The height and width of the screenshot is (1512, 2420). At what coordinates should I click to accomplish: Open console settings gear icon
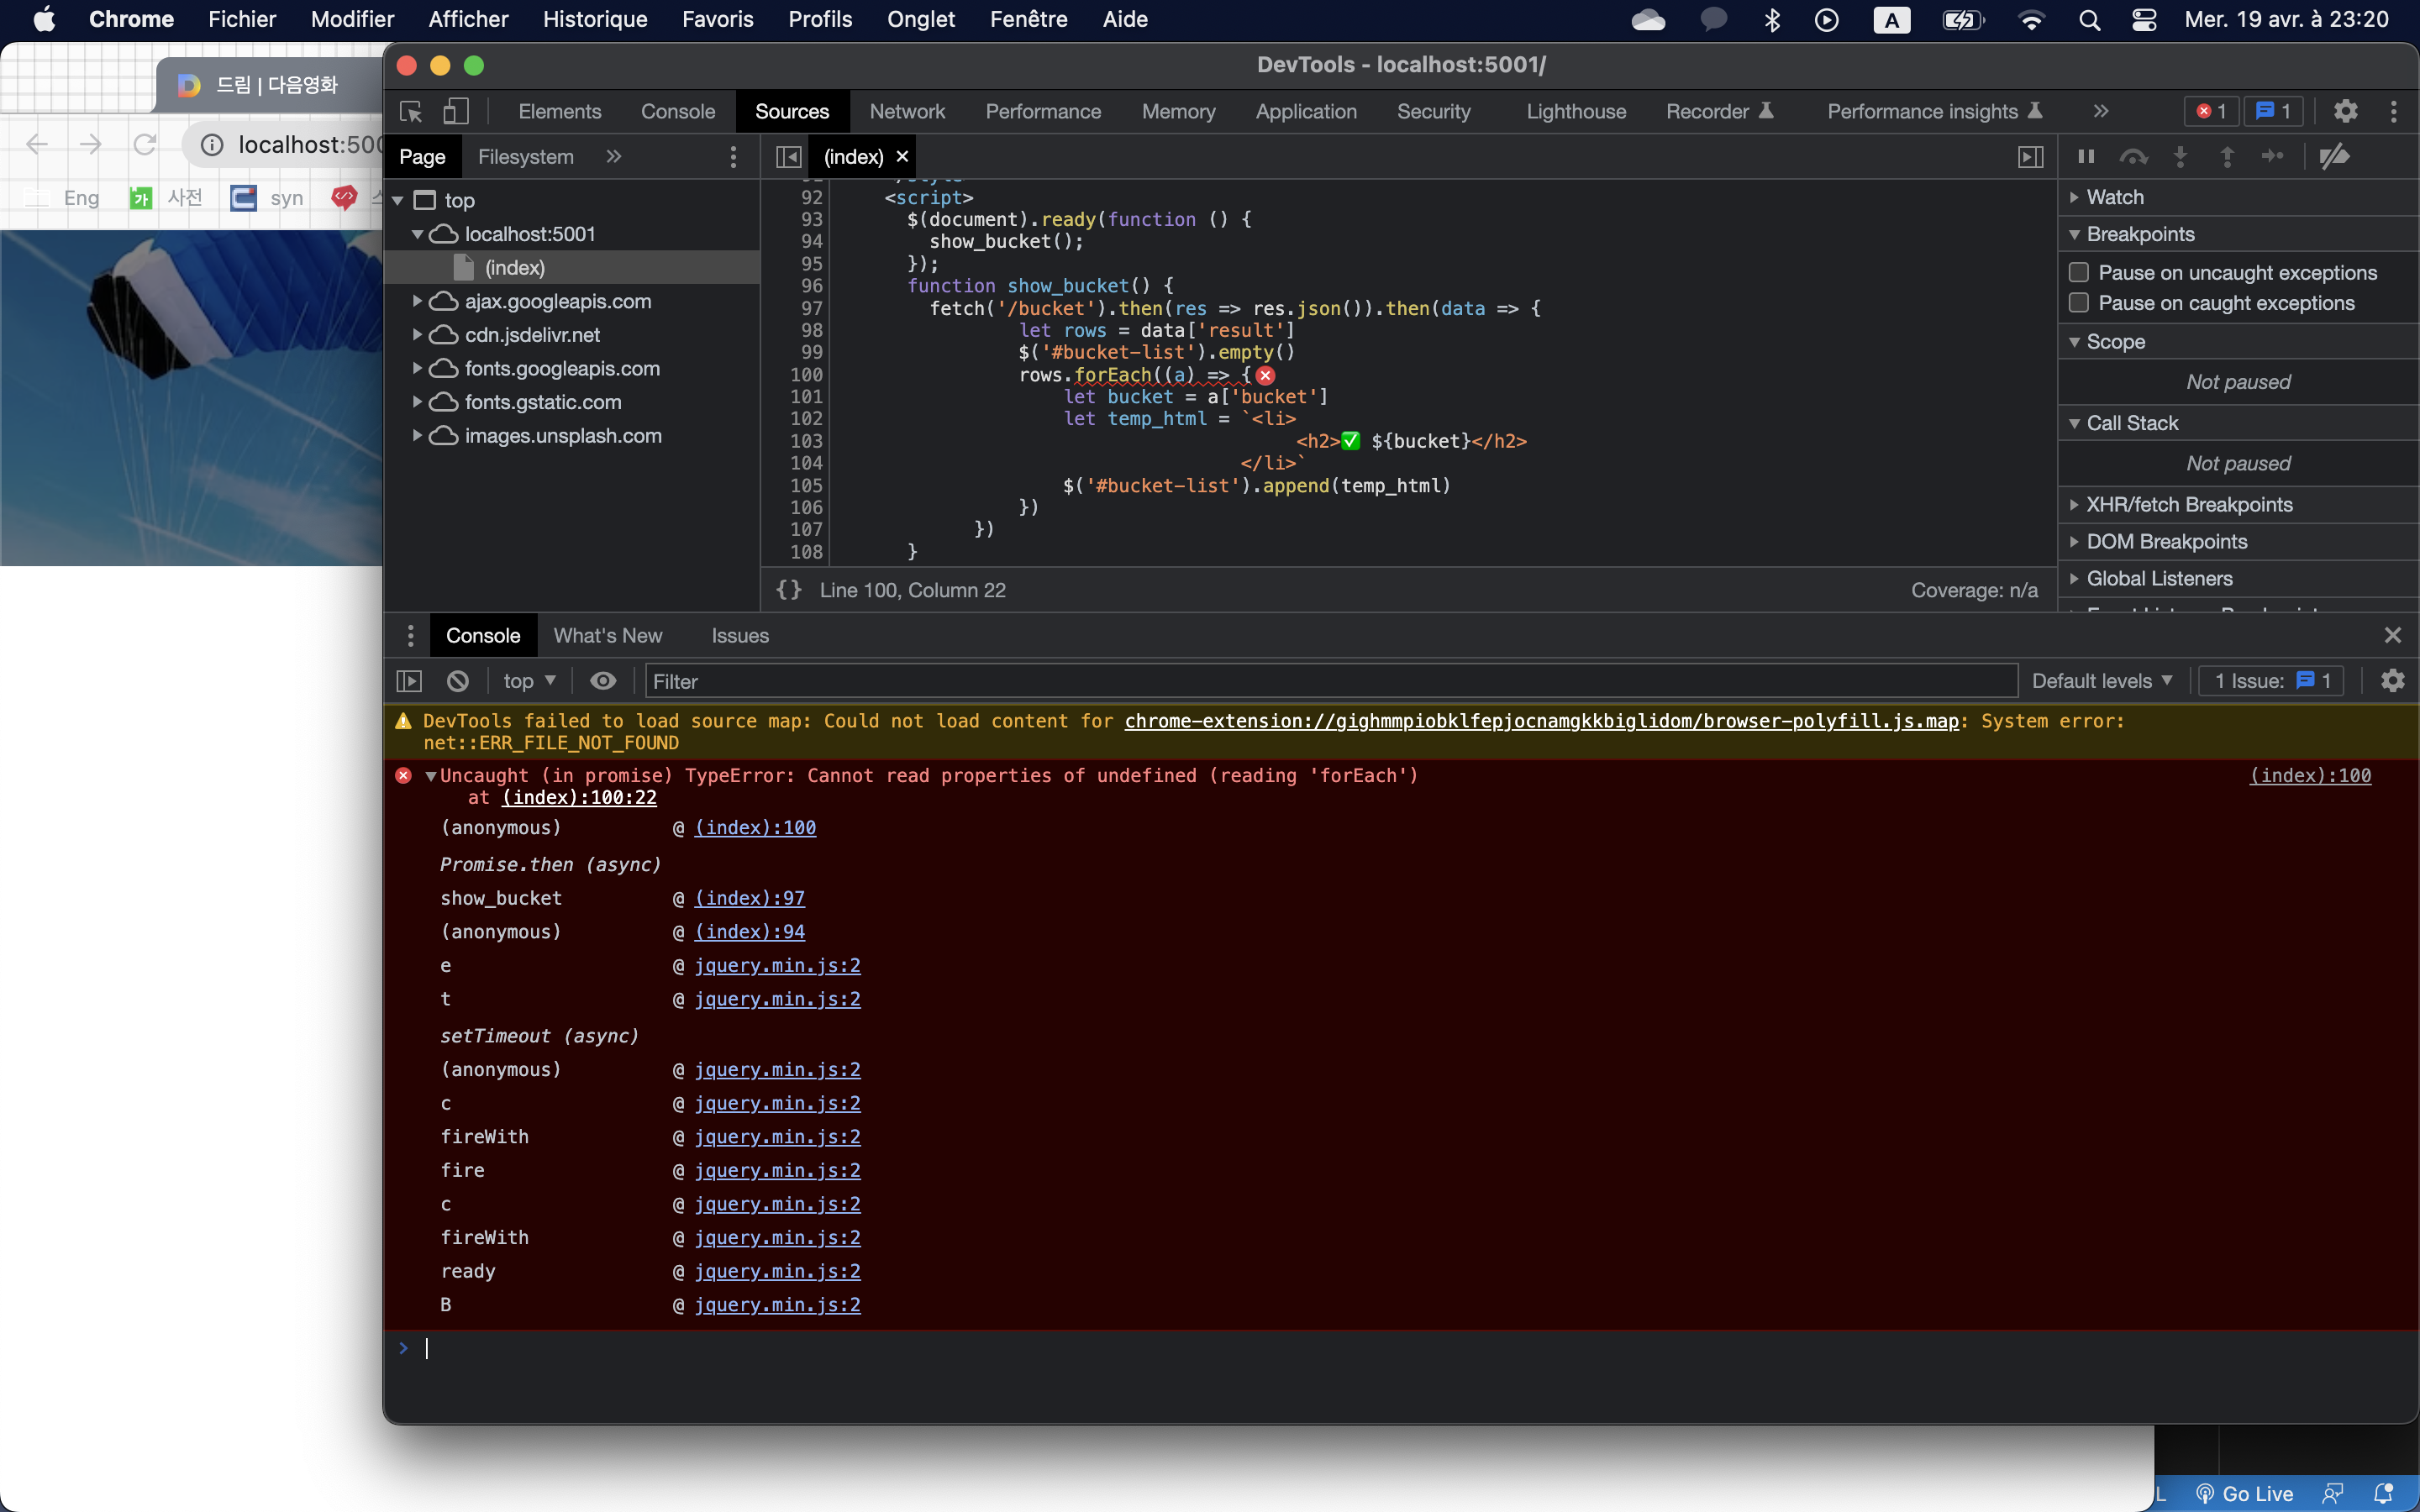(2392, 681)
